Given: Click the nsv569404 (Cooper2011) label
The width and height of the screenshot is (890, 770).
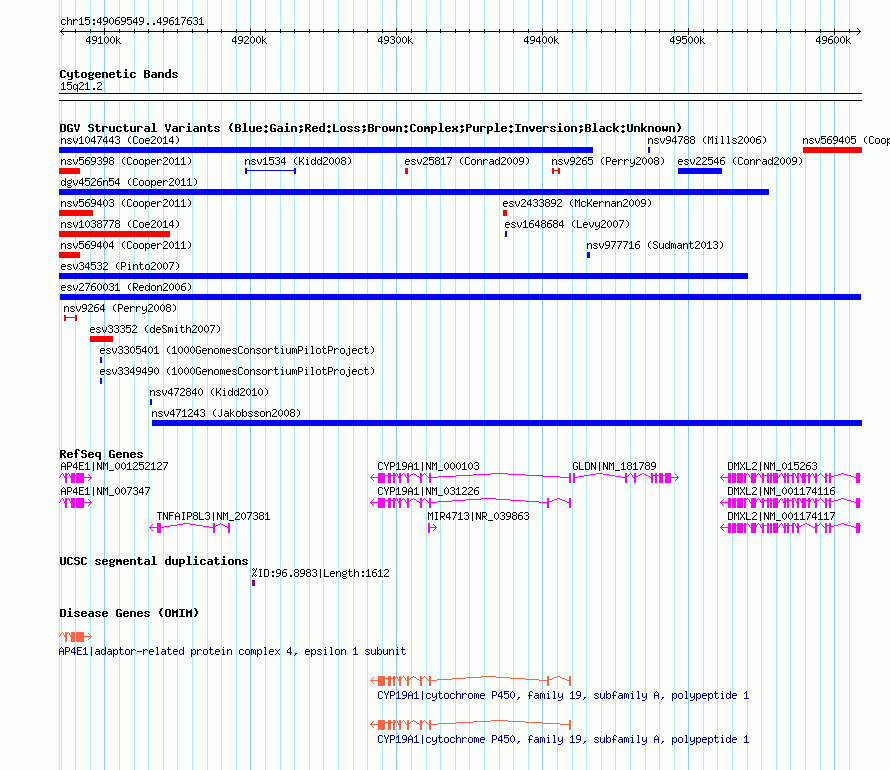Looking at the screenshot, I should [x=126, y=245].
